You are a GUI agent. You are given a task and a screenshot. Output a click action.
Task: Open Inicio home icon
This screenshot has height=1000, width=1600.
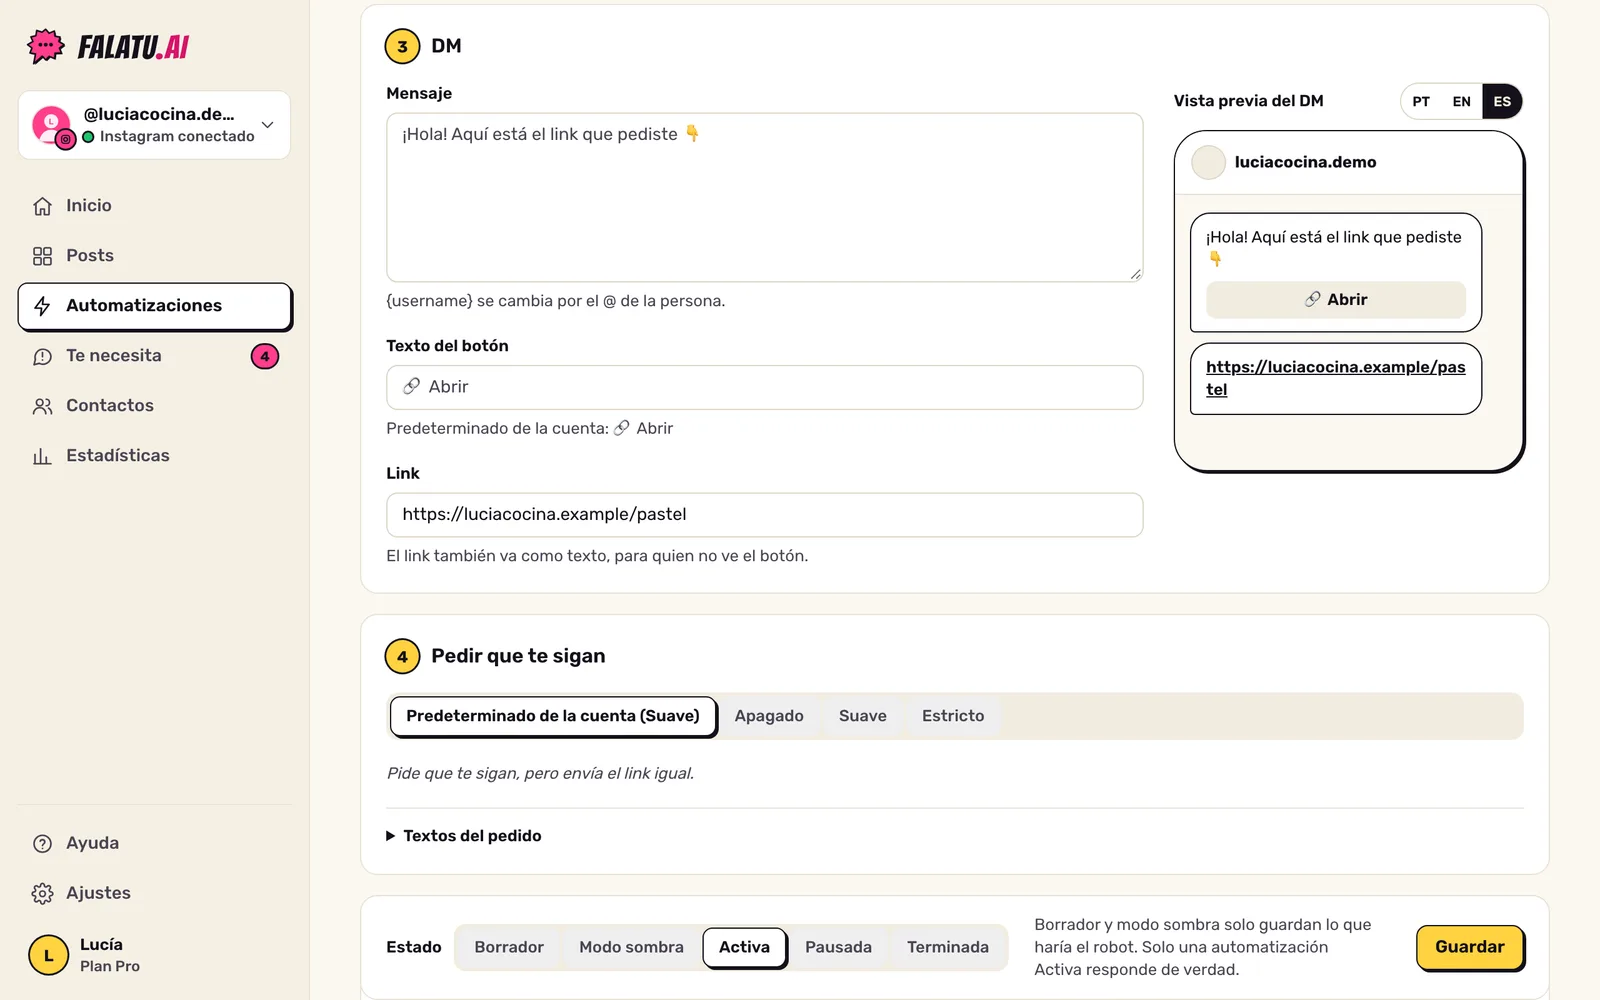pos(42,206)
